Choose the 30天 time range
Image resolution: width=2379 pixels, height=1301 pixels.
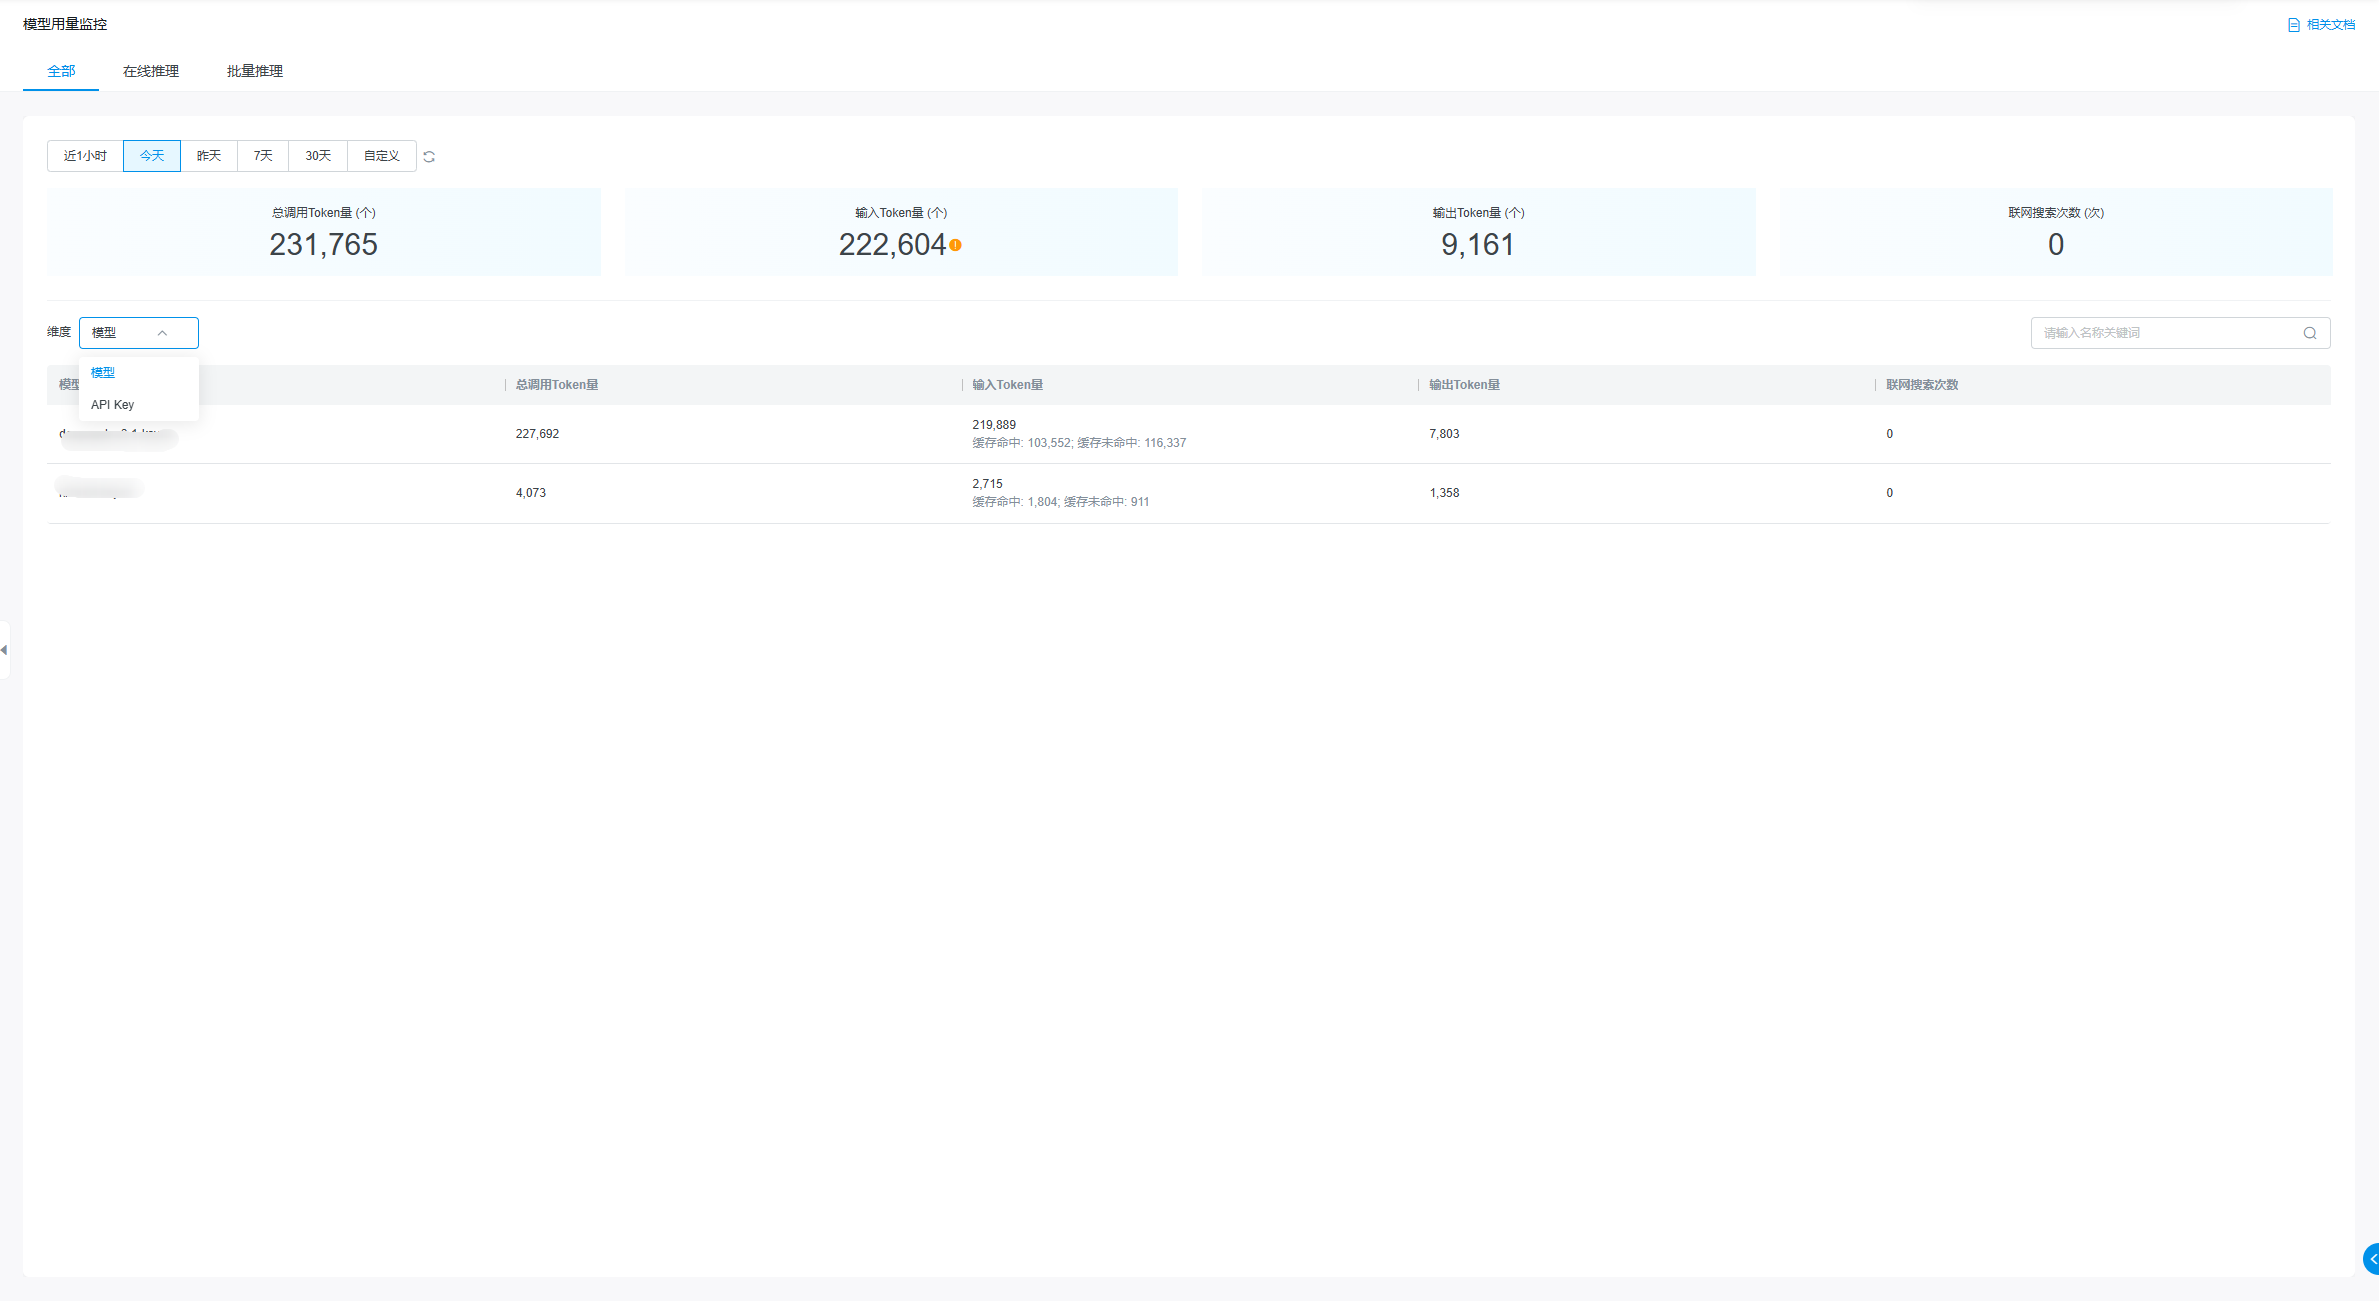[x=318, y=156]
